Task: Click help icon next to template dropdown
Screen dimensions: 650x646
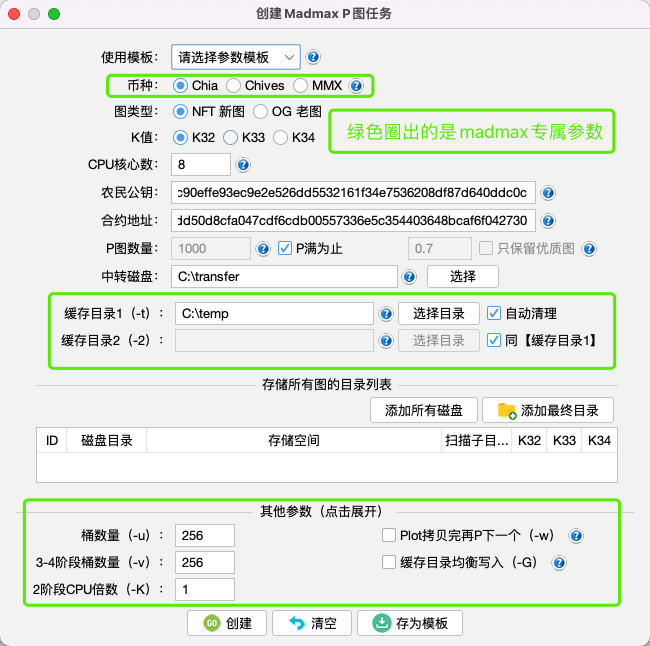Action: pos(313,57)
